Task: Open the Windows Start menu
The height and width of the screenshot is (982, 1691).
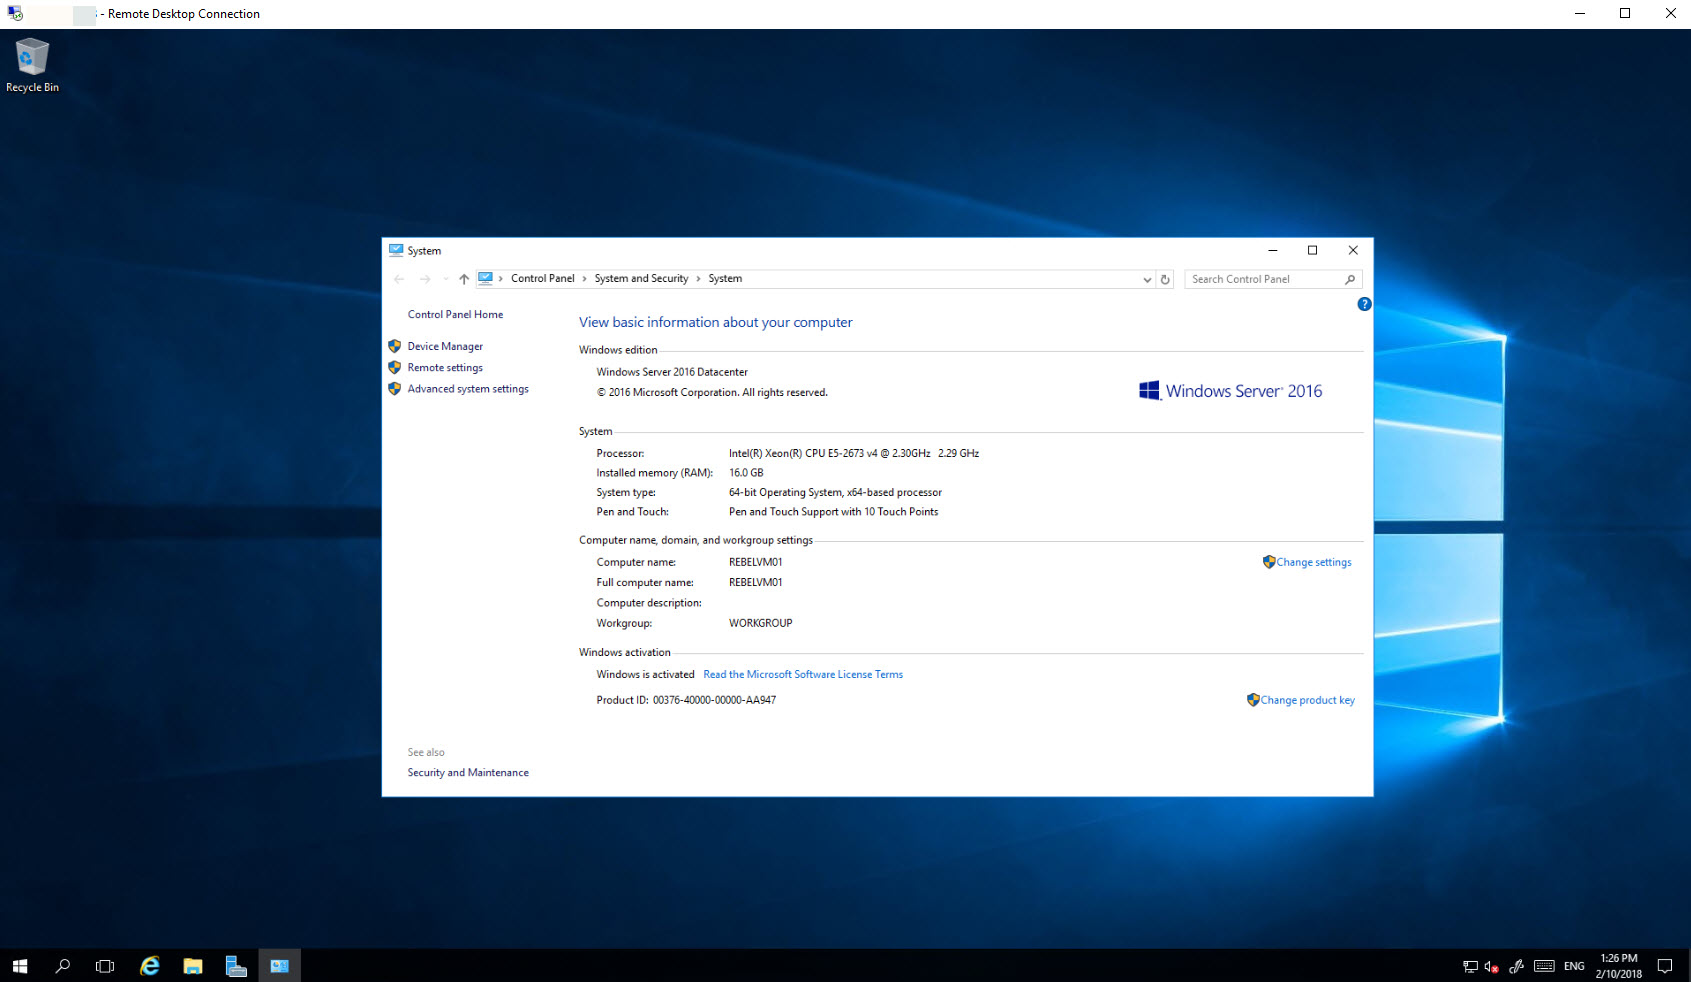Action: click(20, 966)
